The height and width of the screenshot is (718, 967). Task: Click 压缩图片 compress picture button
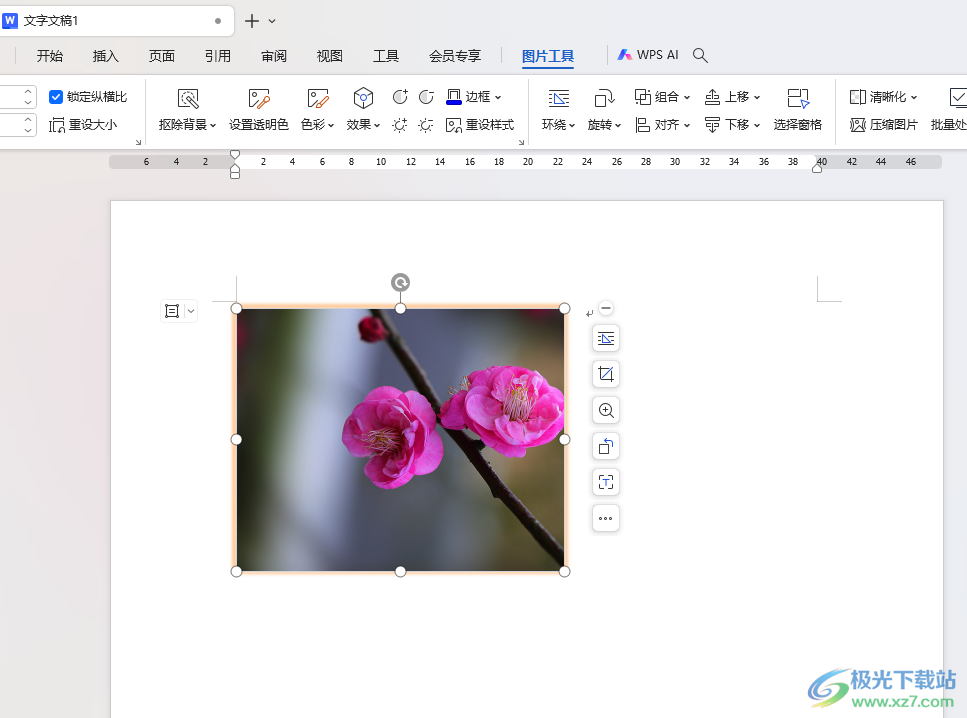pos(884,125)
